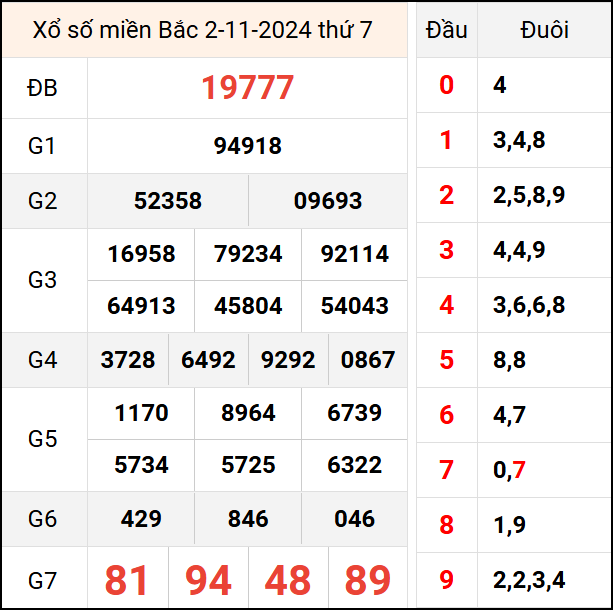Click the tail values '4,4,9'

coord(519,250)
